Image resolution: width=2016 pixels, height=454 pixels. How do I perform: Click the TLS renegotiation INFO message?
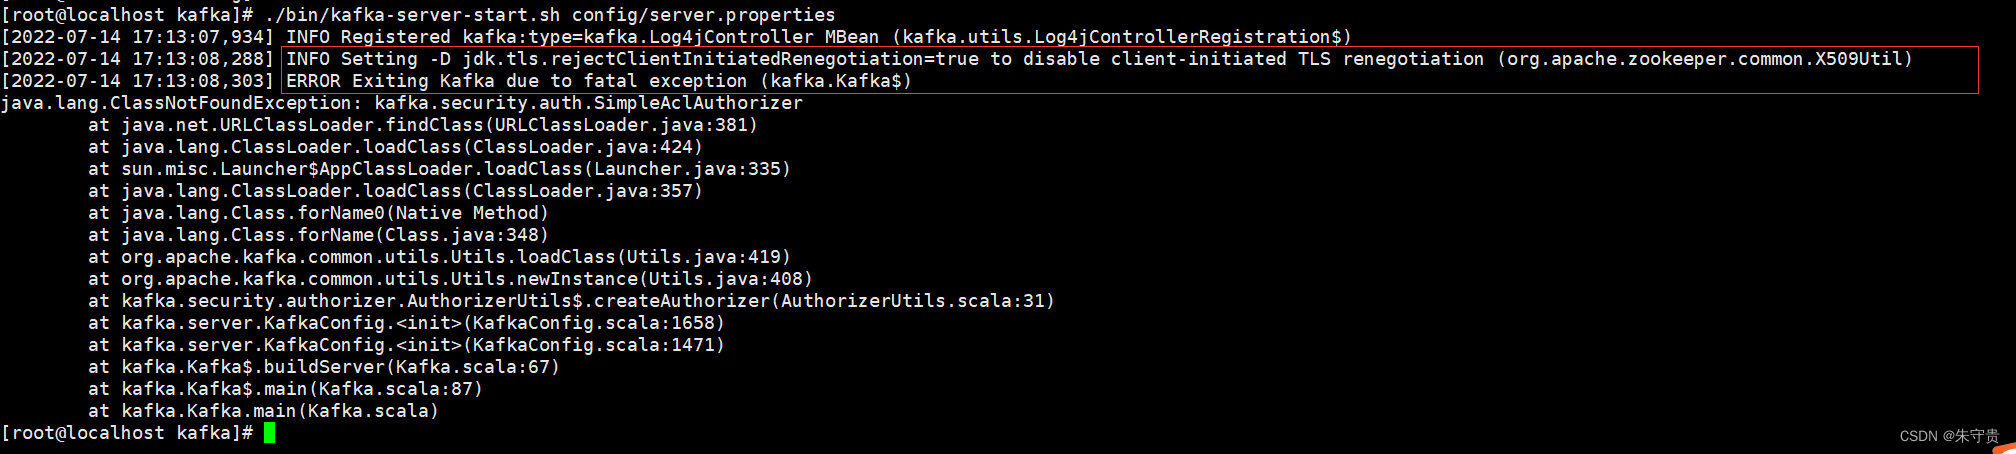[x=1099, y=59]
